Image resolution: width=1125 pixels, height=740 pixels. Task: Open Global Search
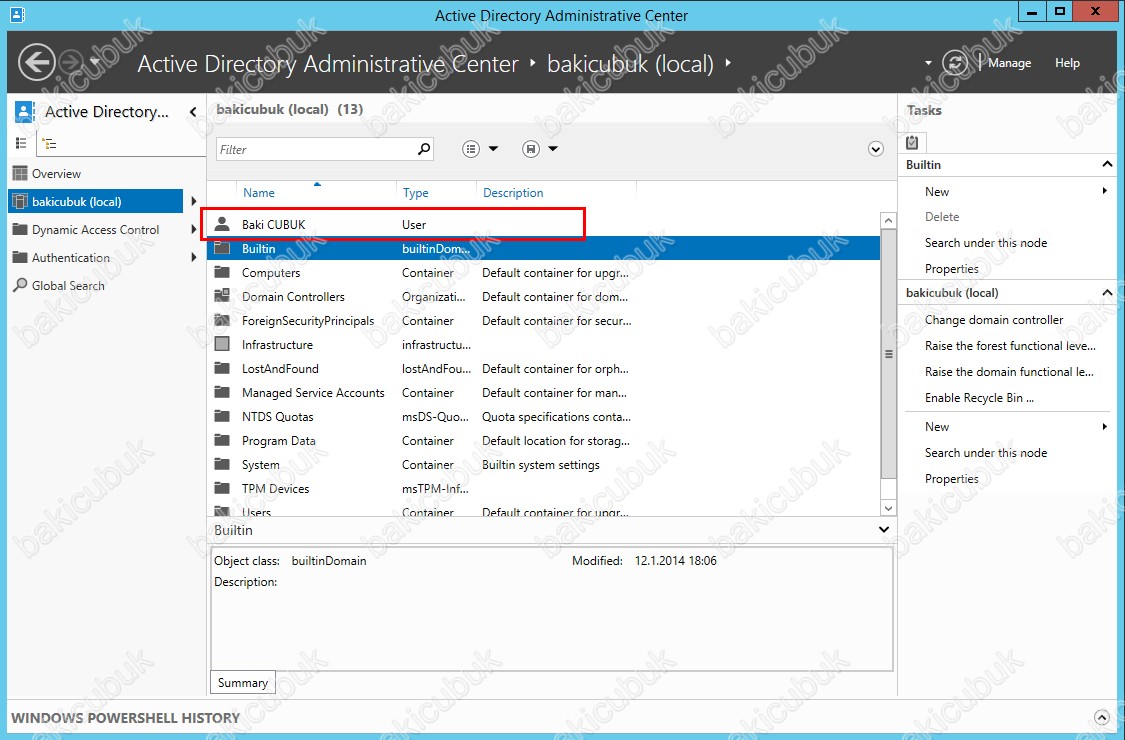(x=68, y=286)
